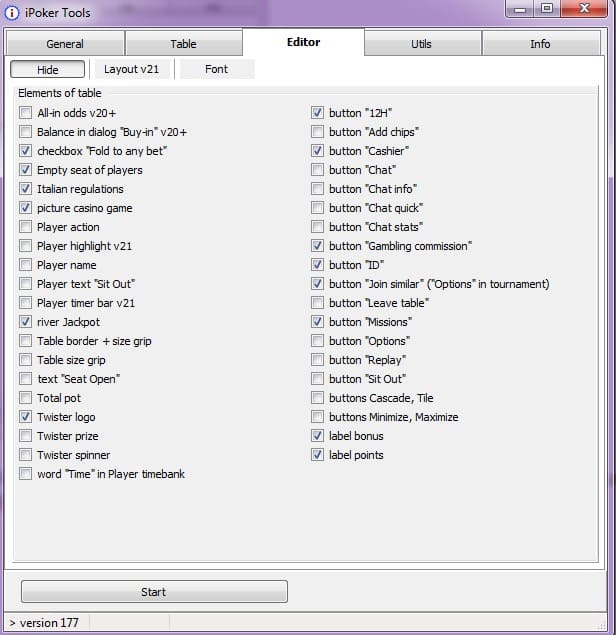Go to the Info tab
Viewport: 616px width, 635px height.
540,44
